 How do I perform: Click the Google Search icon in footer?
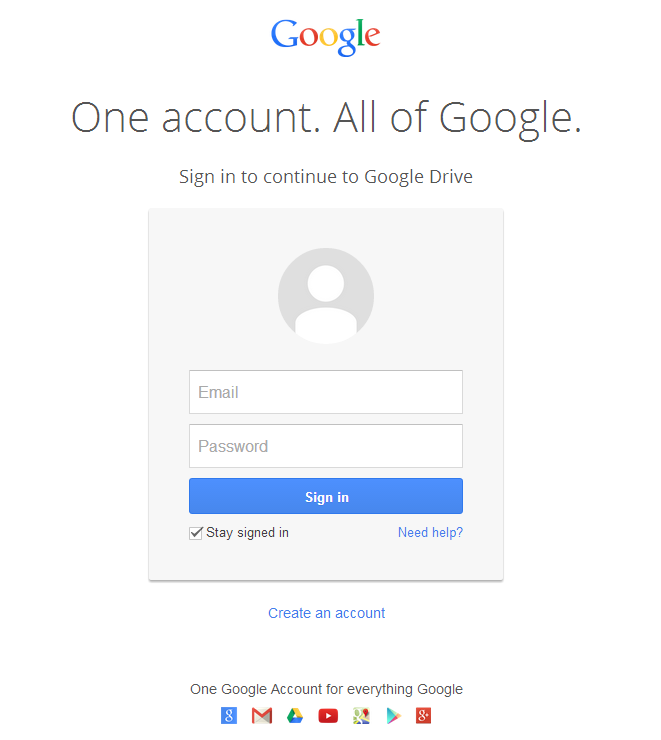pyautogui.click(x=229, y=715)
